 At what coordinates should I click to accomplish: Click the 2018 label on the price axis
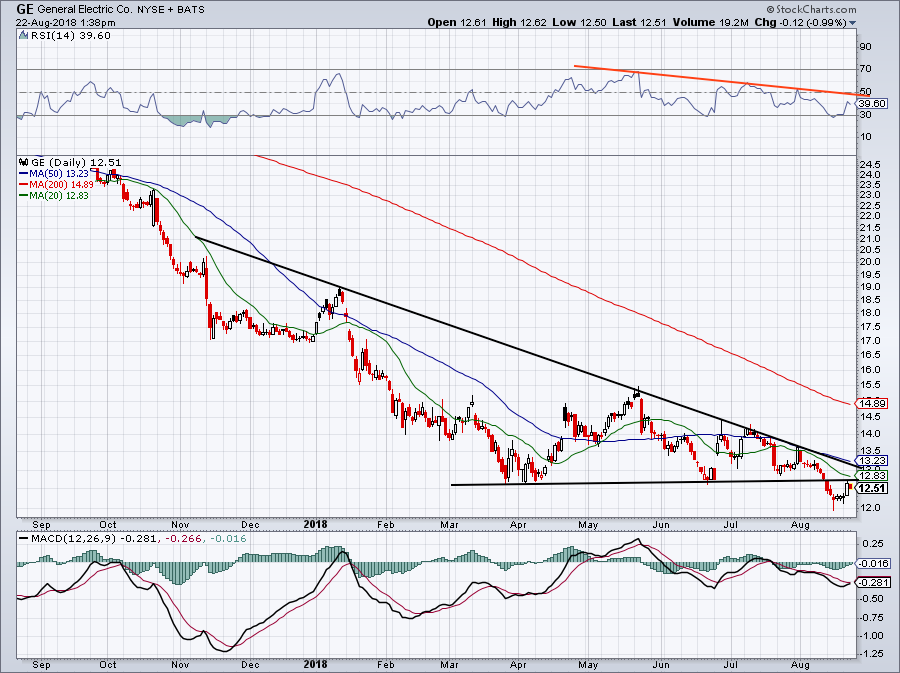315,524
